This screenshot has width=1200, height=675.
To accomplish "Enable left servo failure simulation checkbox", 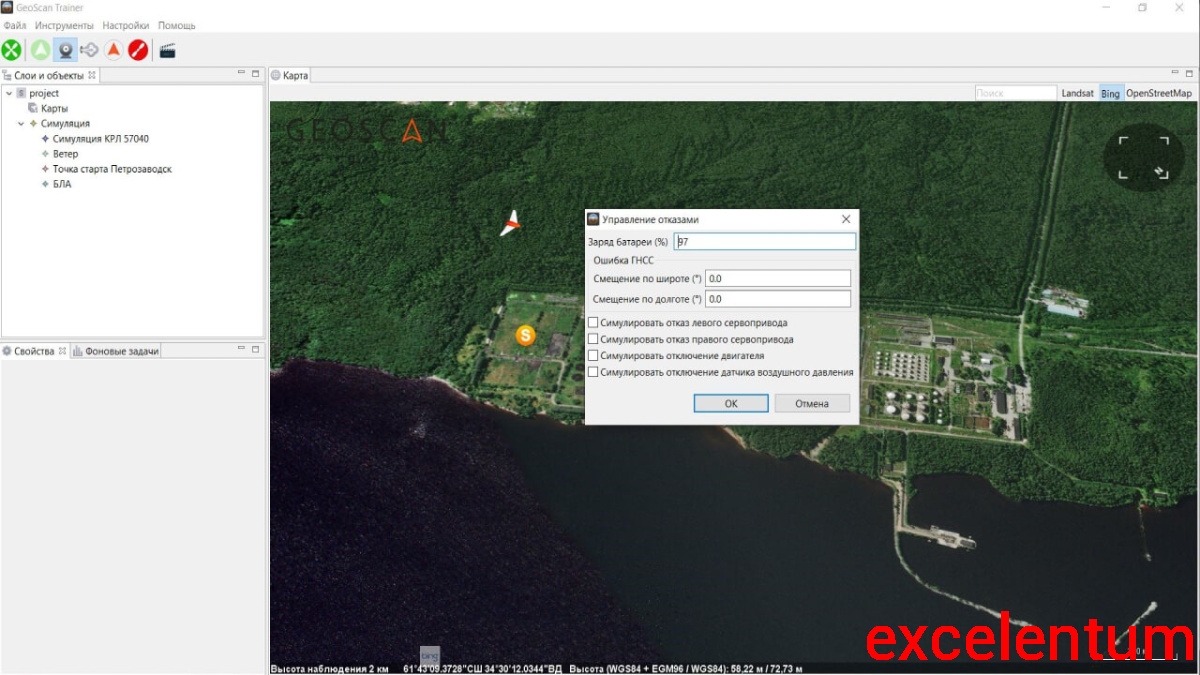I will 593,323.
